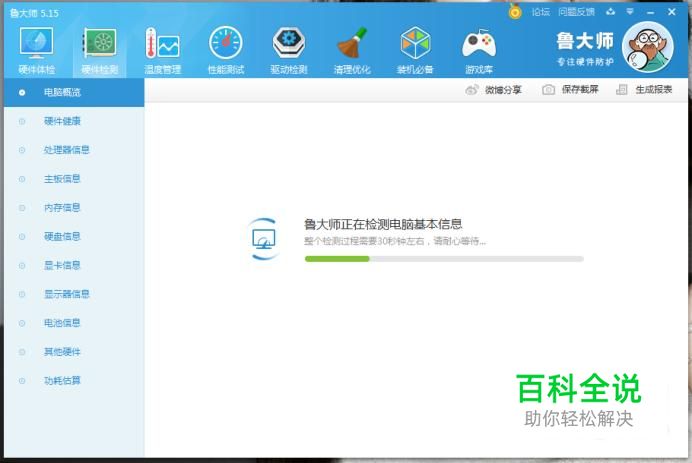This screenshot has width=692, height=463.
Task: Close the 鲁大师 window
Action: tap(672, 12)
